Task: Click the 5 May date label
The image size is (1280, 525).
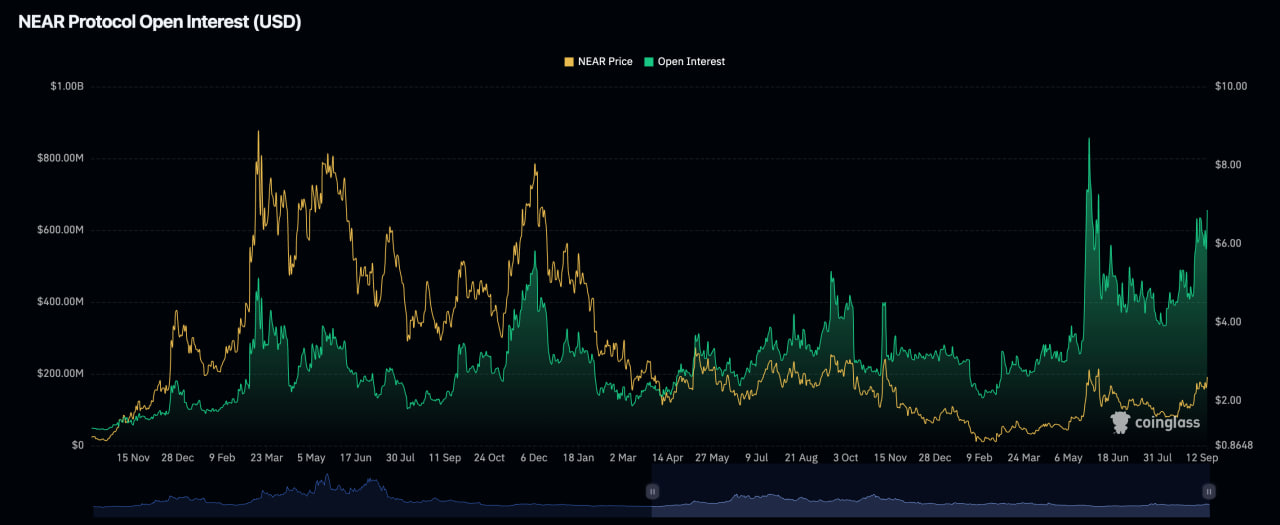Action: [x=311, y=458]
